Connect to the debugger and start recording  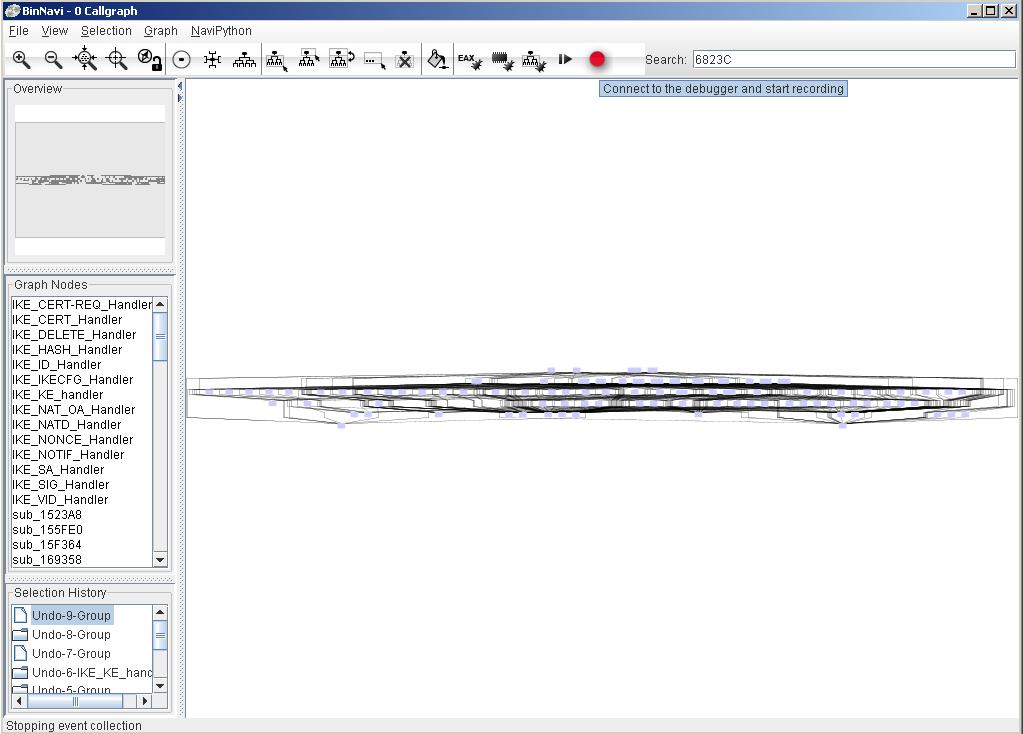596,59
